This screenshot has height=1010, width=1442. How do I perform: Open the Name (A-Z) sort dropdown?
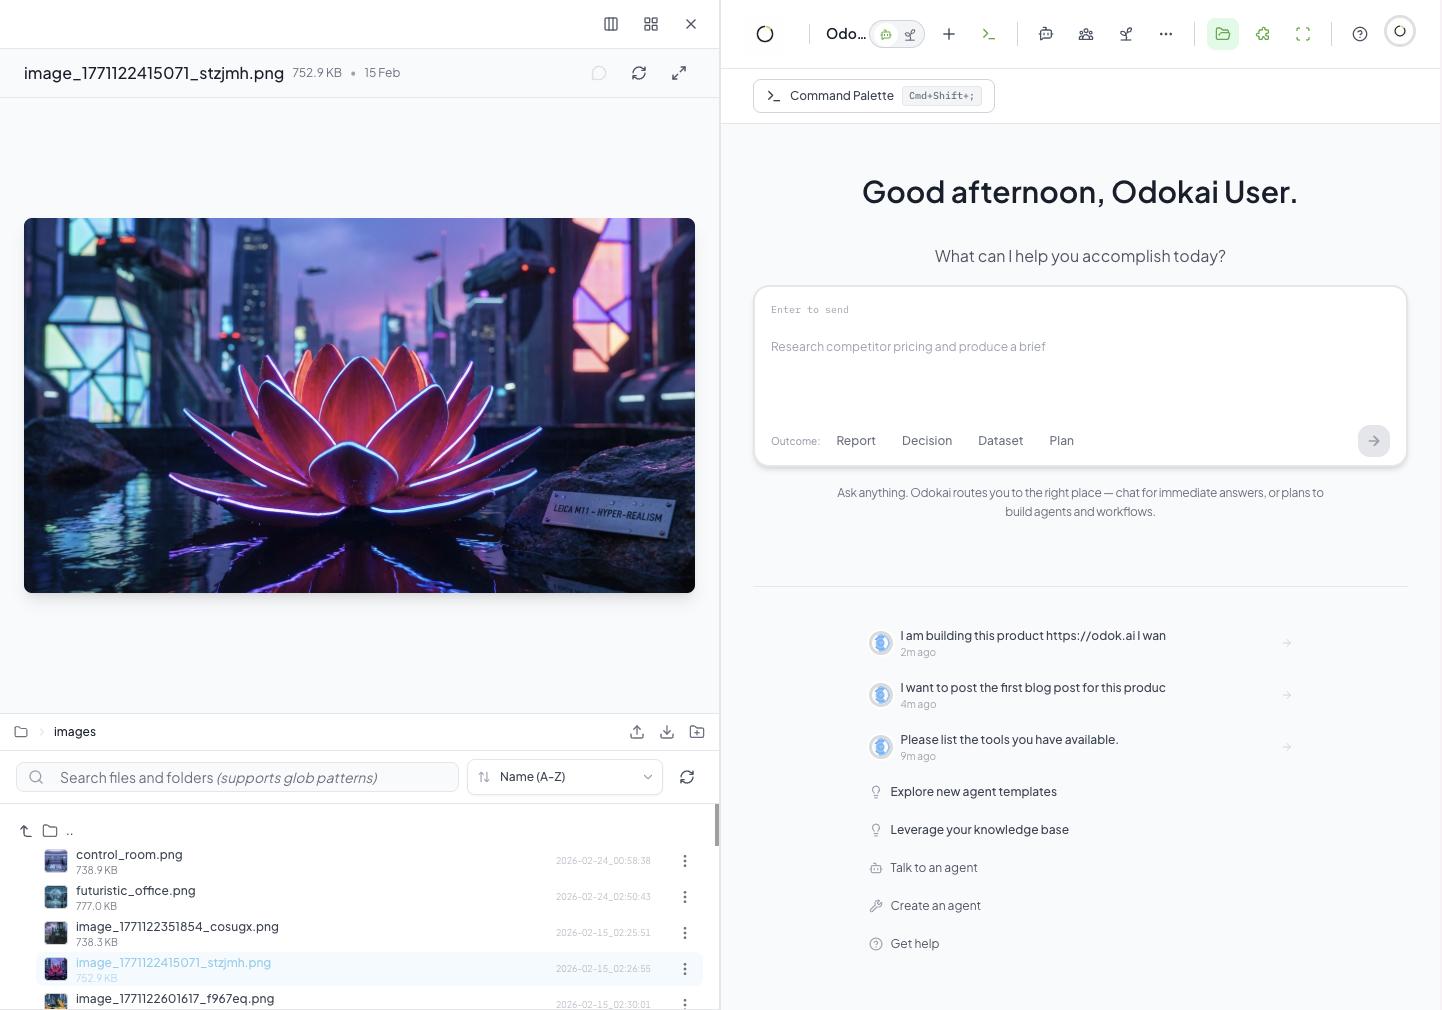click(x=565, y=777)
